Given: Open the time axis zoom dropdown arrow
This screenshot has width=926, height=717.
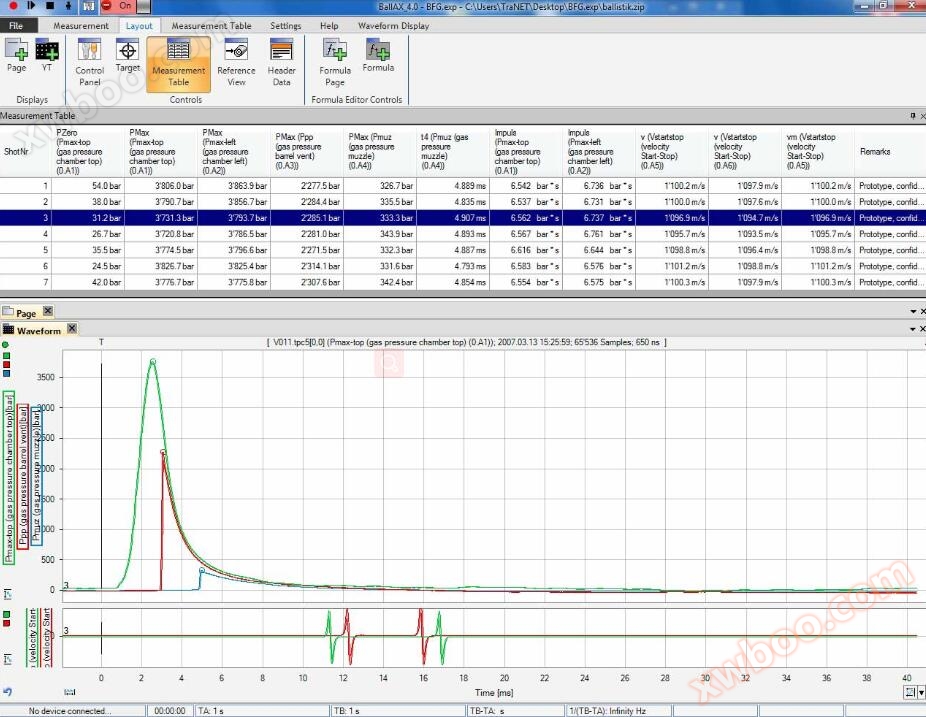Looking at the screenshot, I should (x=920, y=691).
